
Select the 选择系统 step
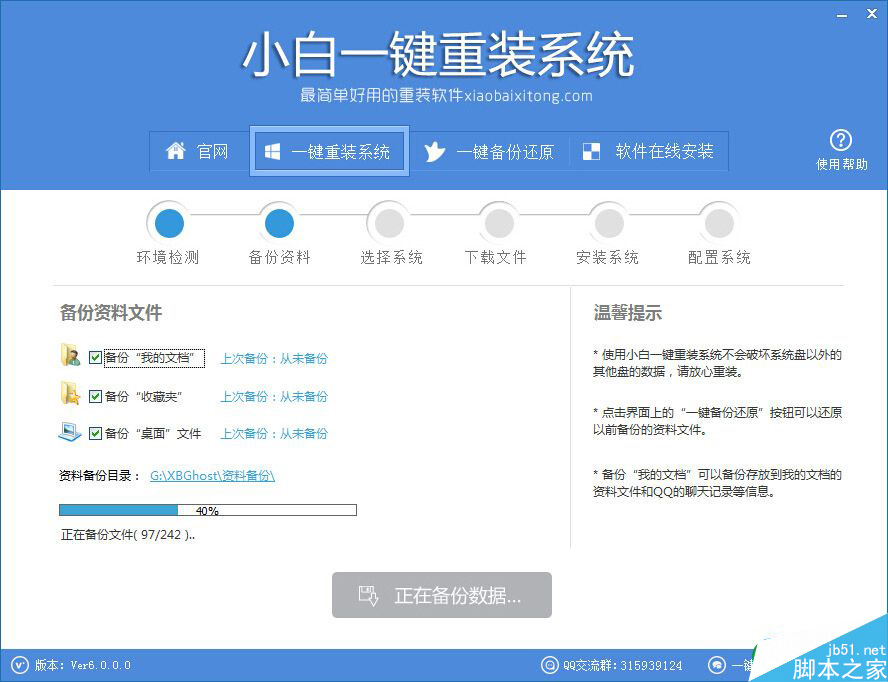coord(388,222)
